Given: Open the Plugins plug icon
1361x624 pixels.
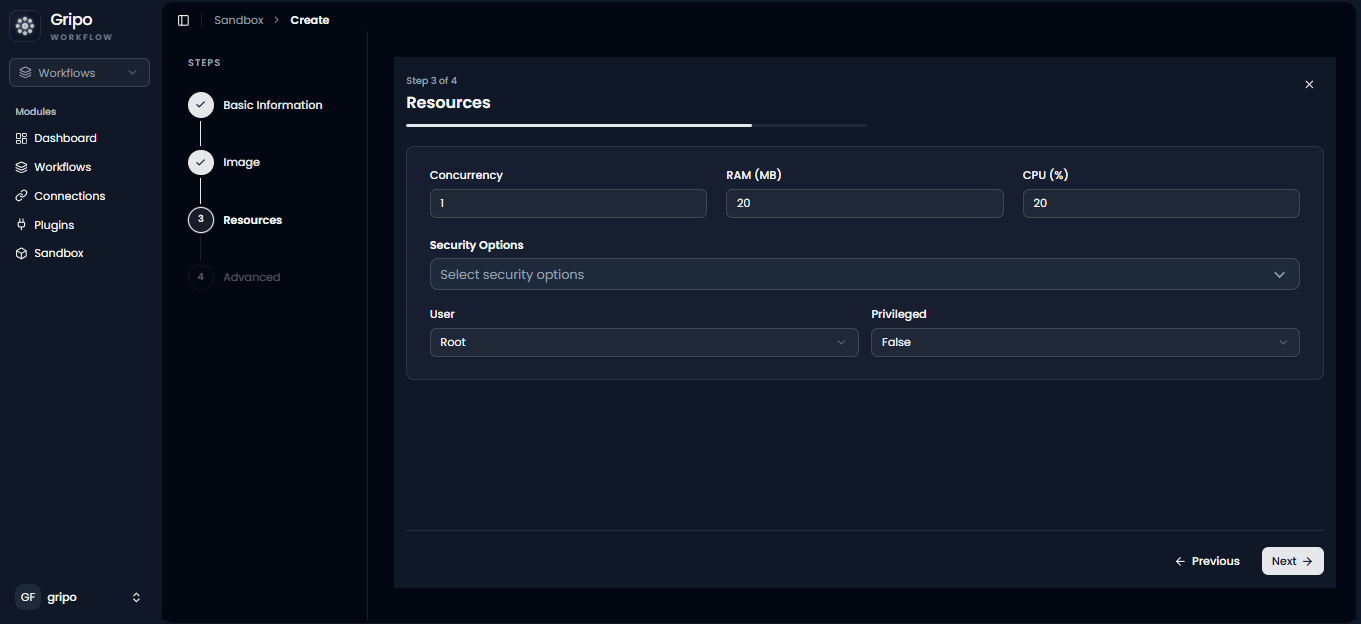Looking at the screenshot, I should (22, 225).
